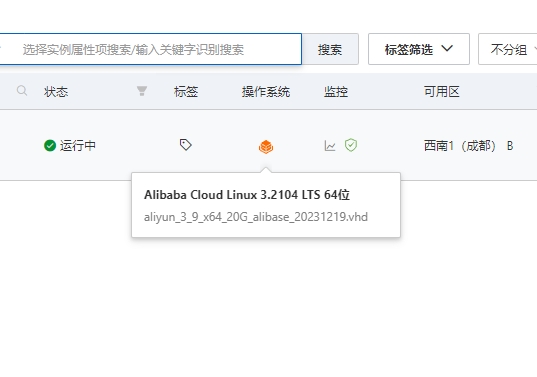This screenshot has width=537, height=377.
Task: Click the 可用区 column header
Action: pos(441,91)
